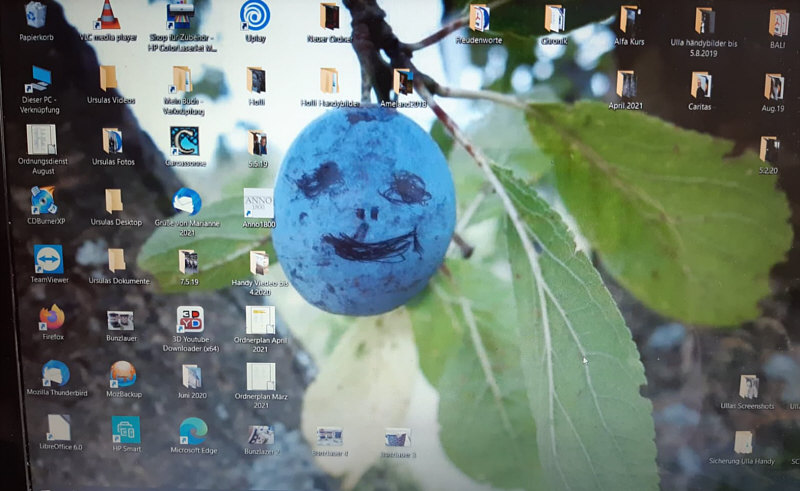Select the MozBackup desktop icon
The image size is (800, 491).
pyautogui.click(x=123, y=375)
